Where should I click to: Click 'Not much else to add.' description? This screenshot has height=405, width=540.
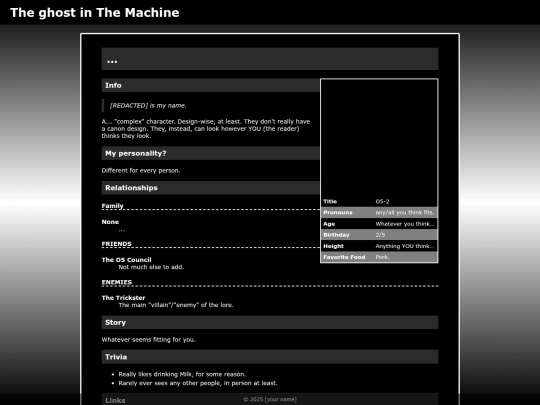coord(151,267)
